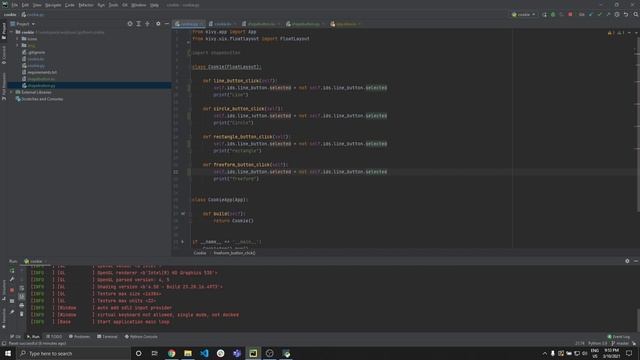Open the File menu
The height and width of the screenshot is (360, 640).
[15, 5]
